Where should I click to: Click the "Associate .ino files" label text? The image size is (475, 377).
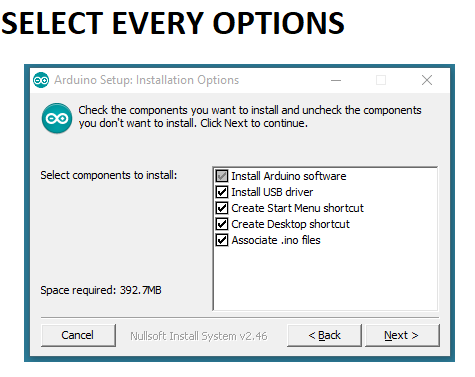(276, 240)
